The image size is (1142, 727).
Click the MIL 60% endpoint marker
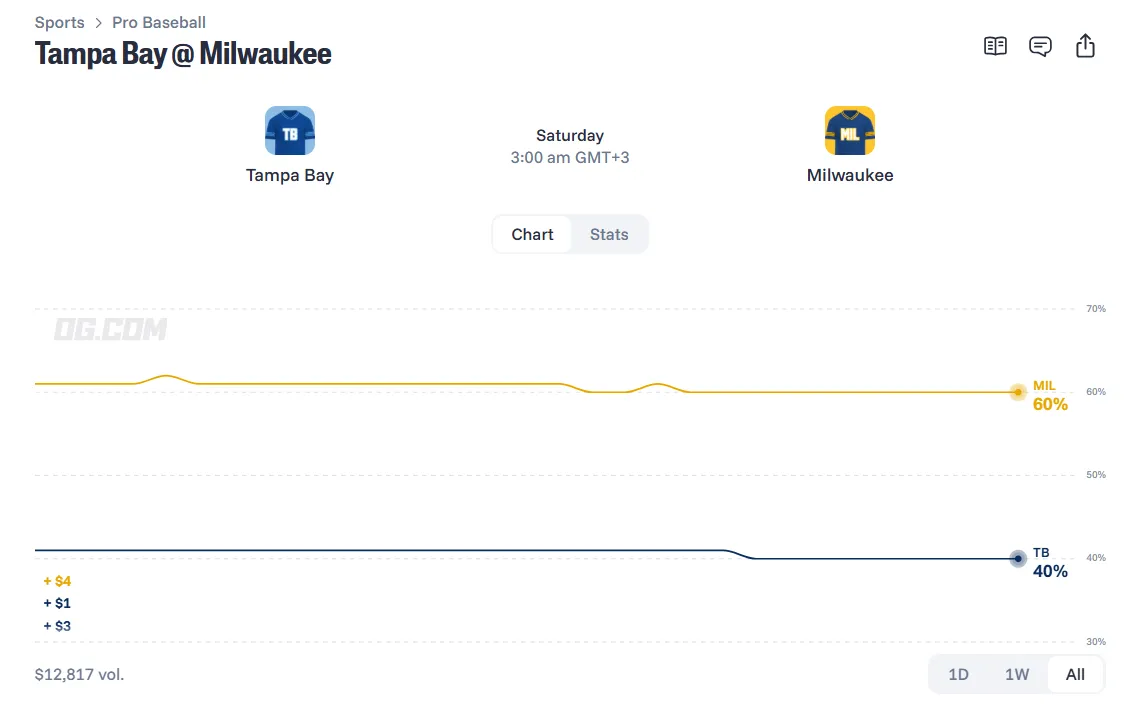tap(1018, 392)
